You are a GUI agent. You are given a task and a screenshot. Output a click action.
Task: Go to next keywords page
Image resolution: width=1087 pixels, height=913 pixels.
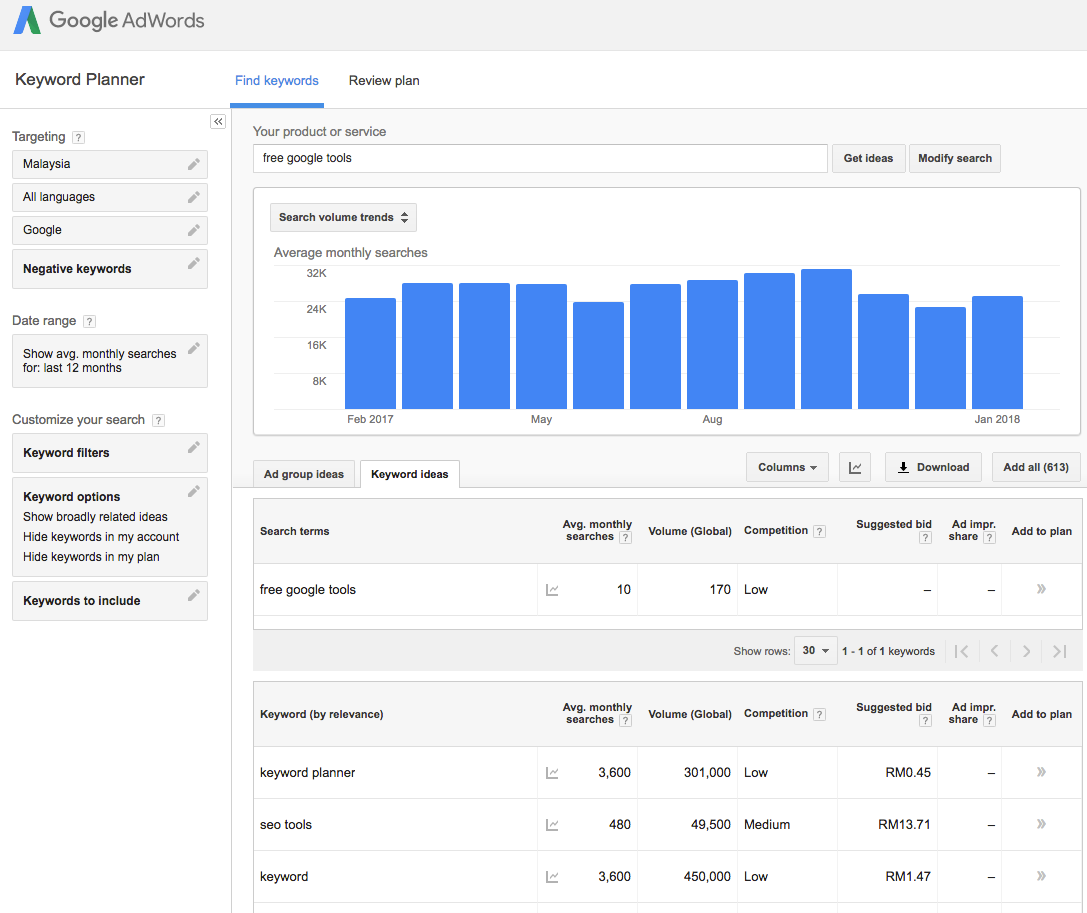(x=1027, y=651)
